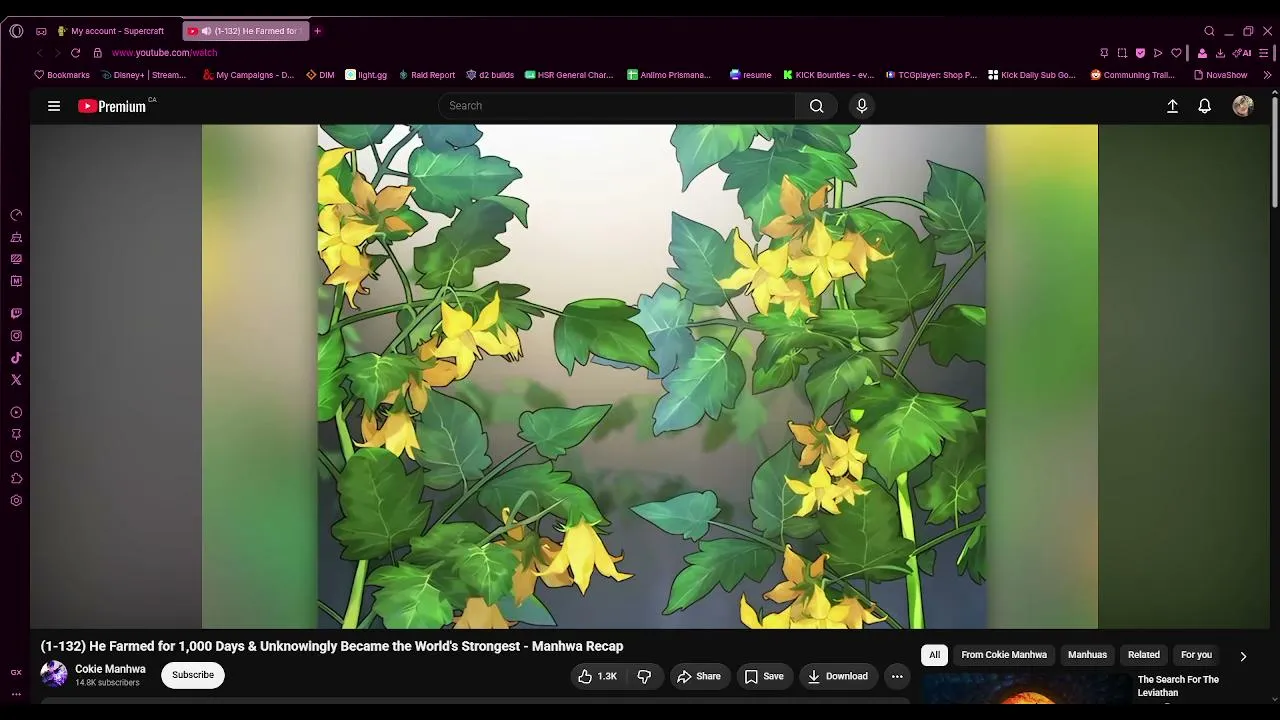Image resolution: width=1280 pixels, height=720 pixels.
Task: Open the Opera downloads icon
Action: pyautogui.click(x=1220, y=53)
